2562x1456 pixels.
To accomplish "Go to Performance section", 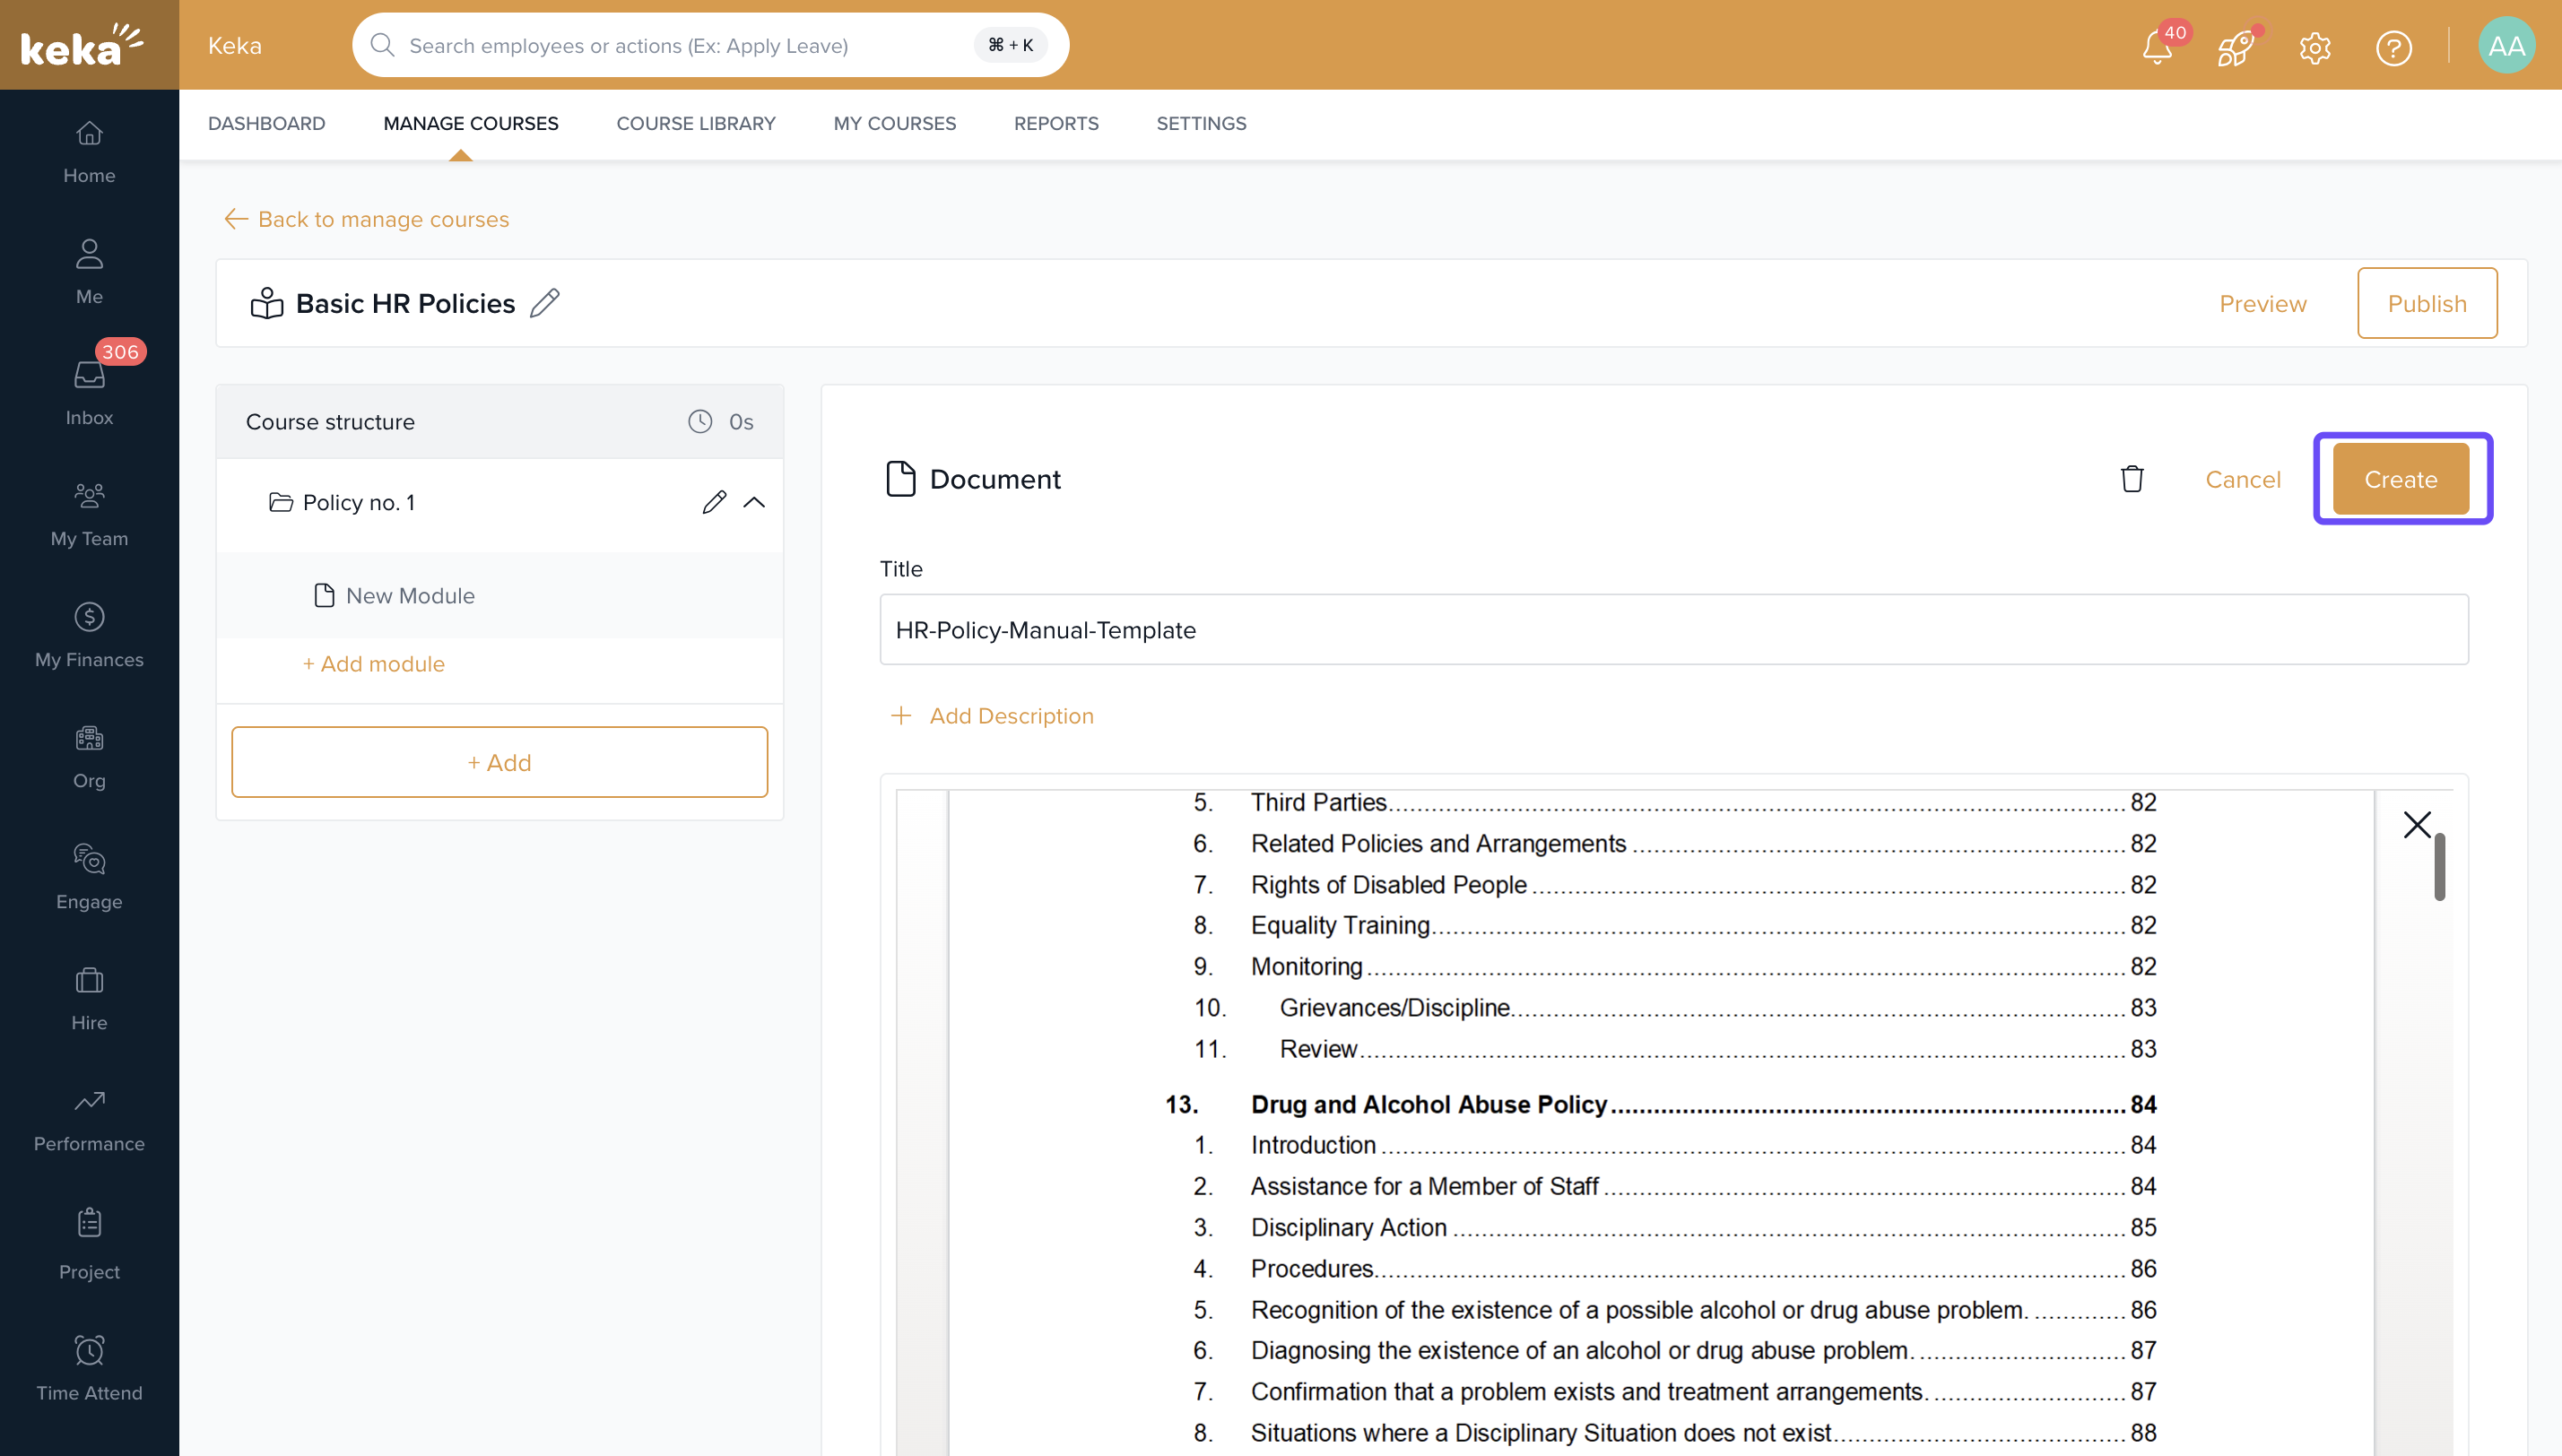I will 89,1118.
